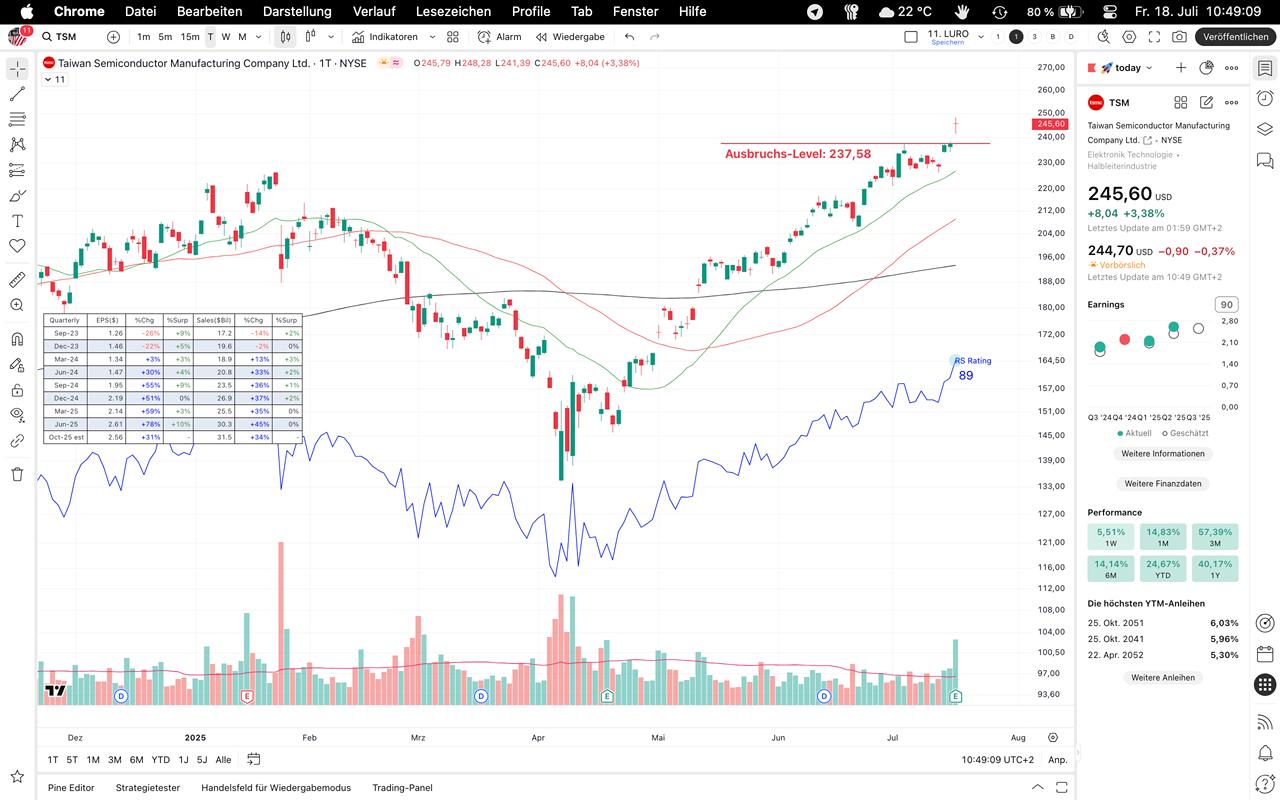Select the trend line drawing tool
1280x800 pixels.
[17, 94]
